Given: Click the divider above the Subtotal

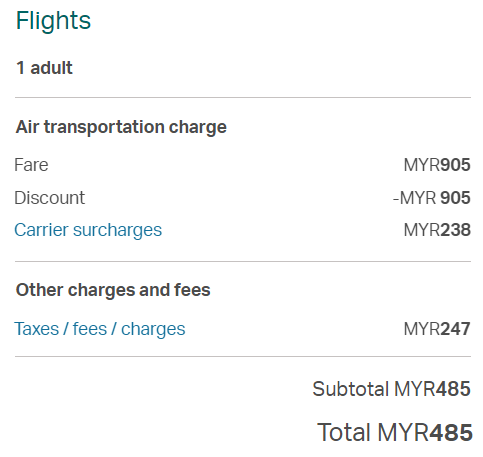Looking at the screenshot, I should (x=243, y=356).
